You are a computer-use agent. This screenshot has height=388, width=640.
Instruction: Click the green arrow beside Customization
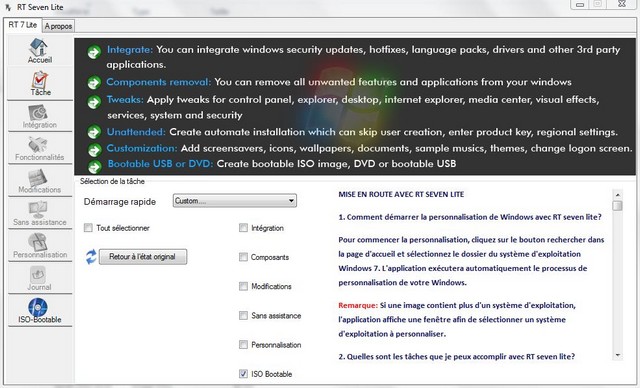[x=94, y=149]
